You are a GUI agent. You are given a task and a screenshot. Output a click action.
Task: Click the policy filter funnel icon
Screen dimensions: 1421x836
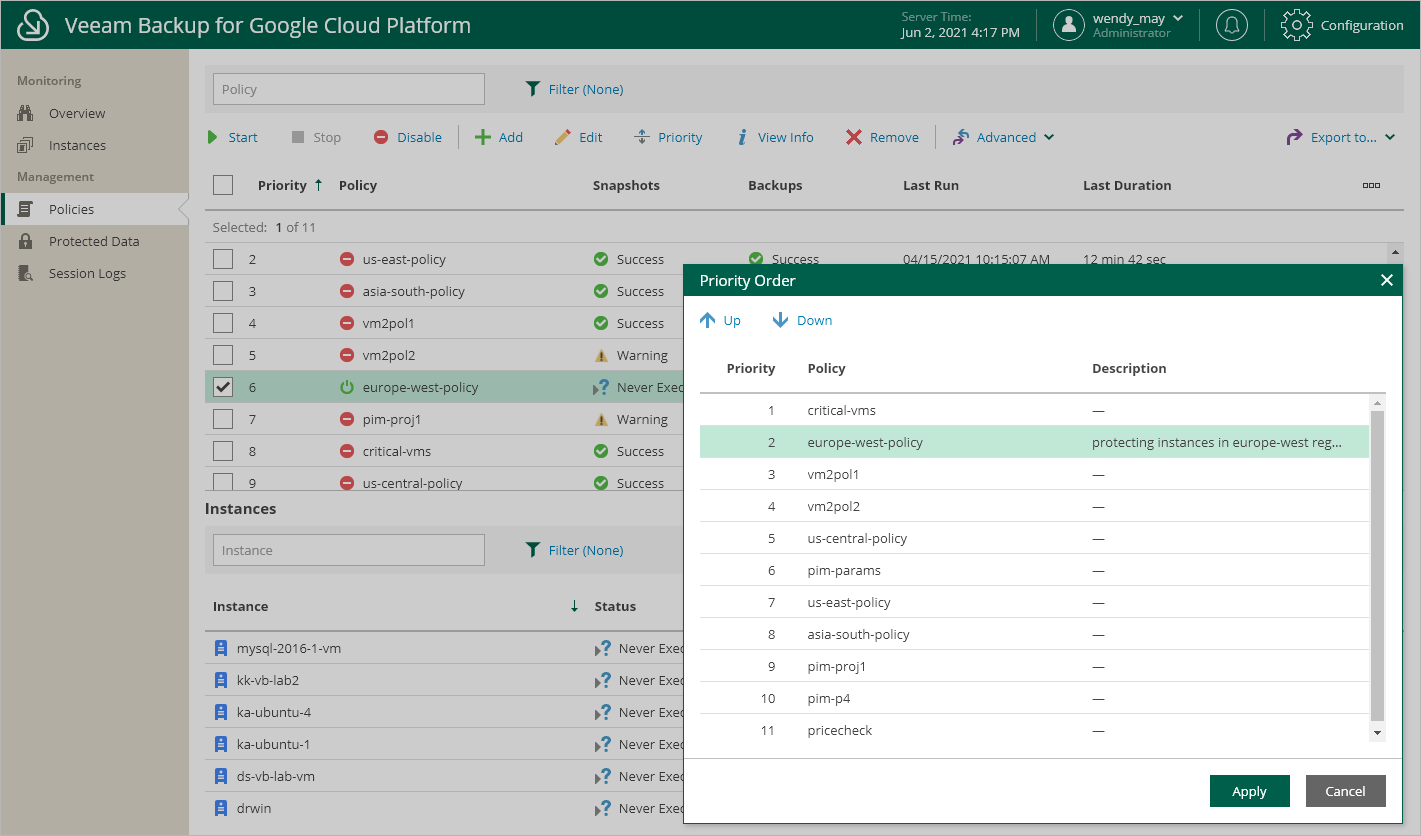pos(533,89)
